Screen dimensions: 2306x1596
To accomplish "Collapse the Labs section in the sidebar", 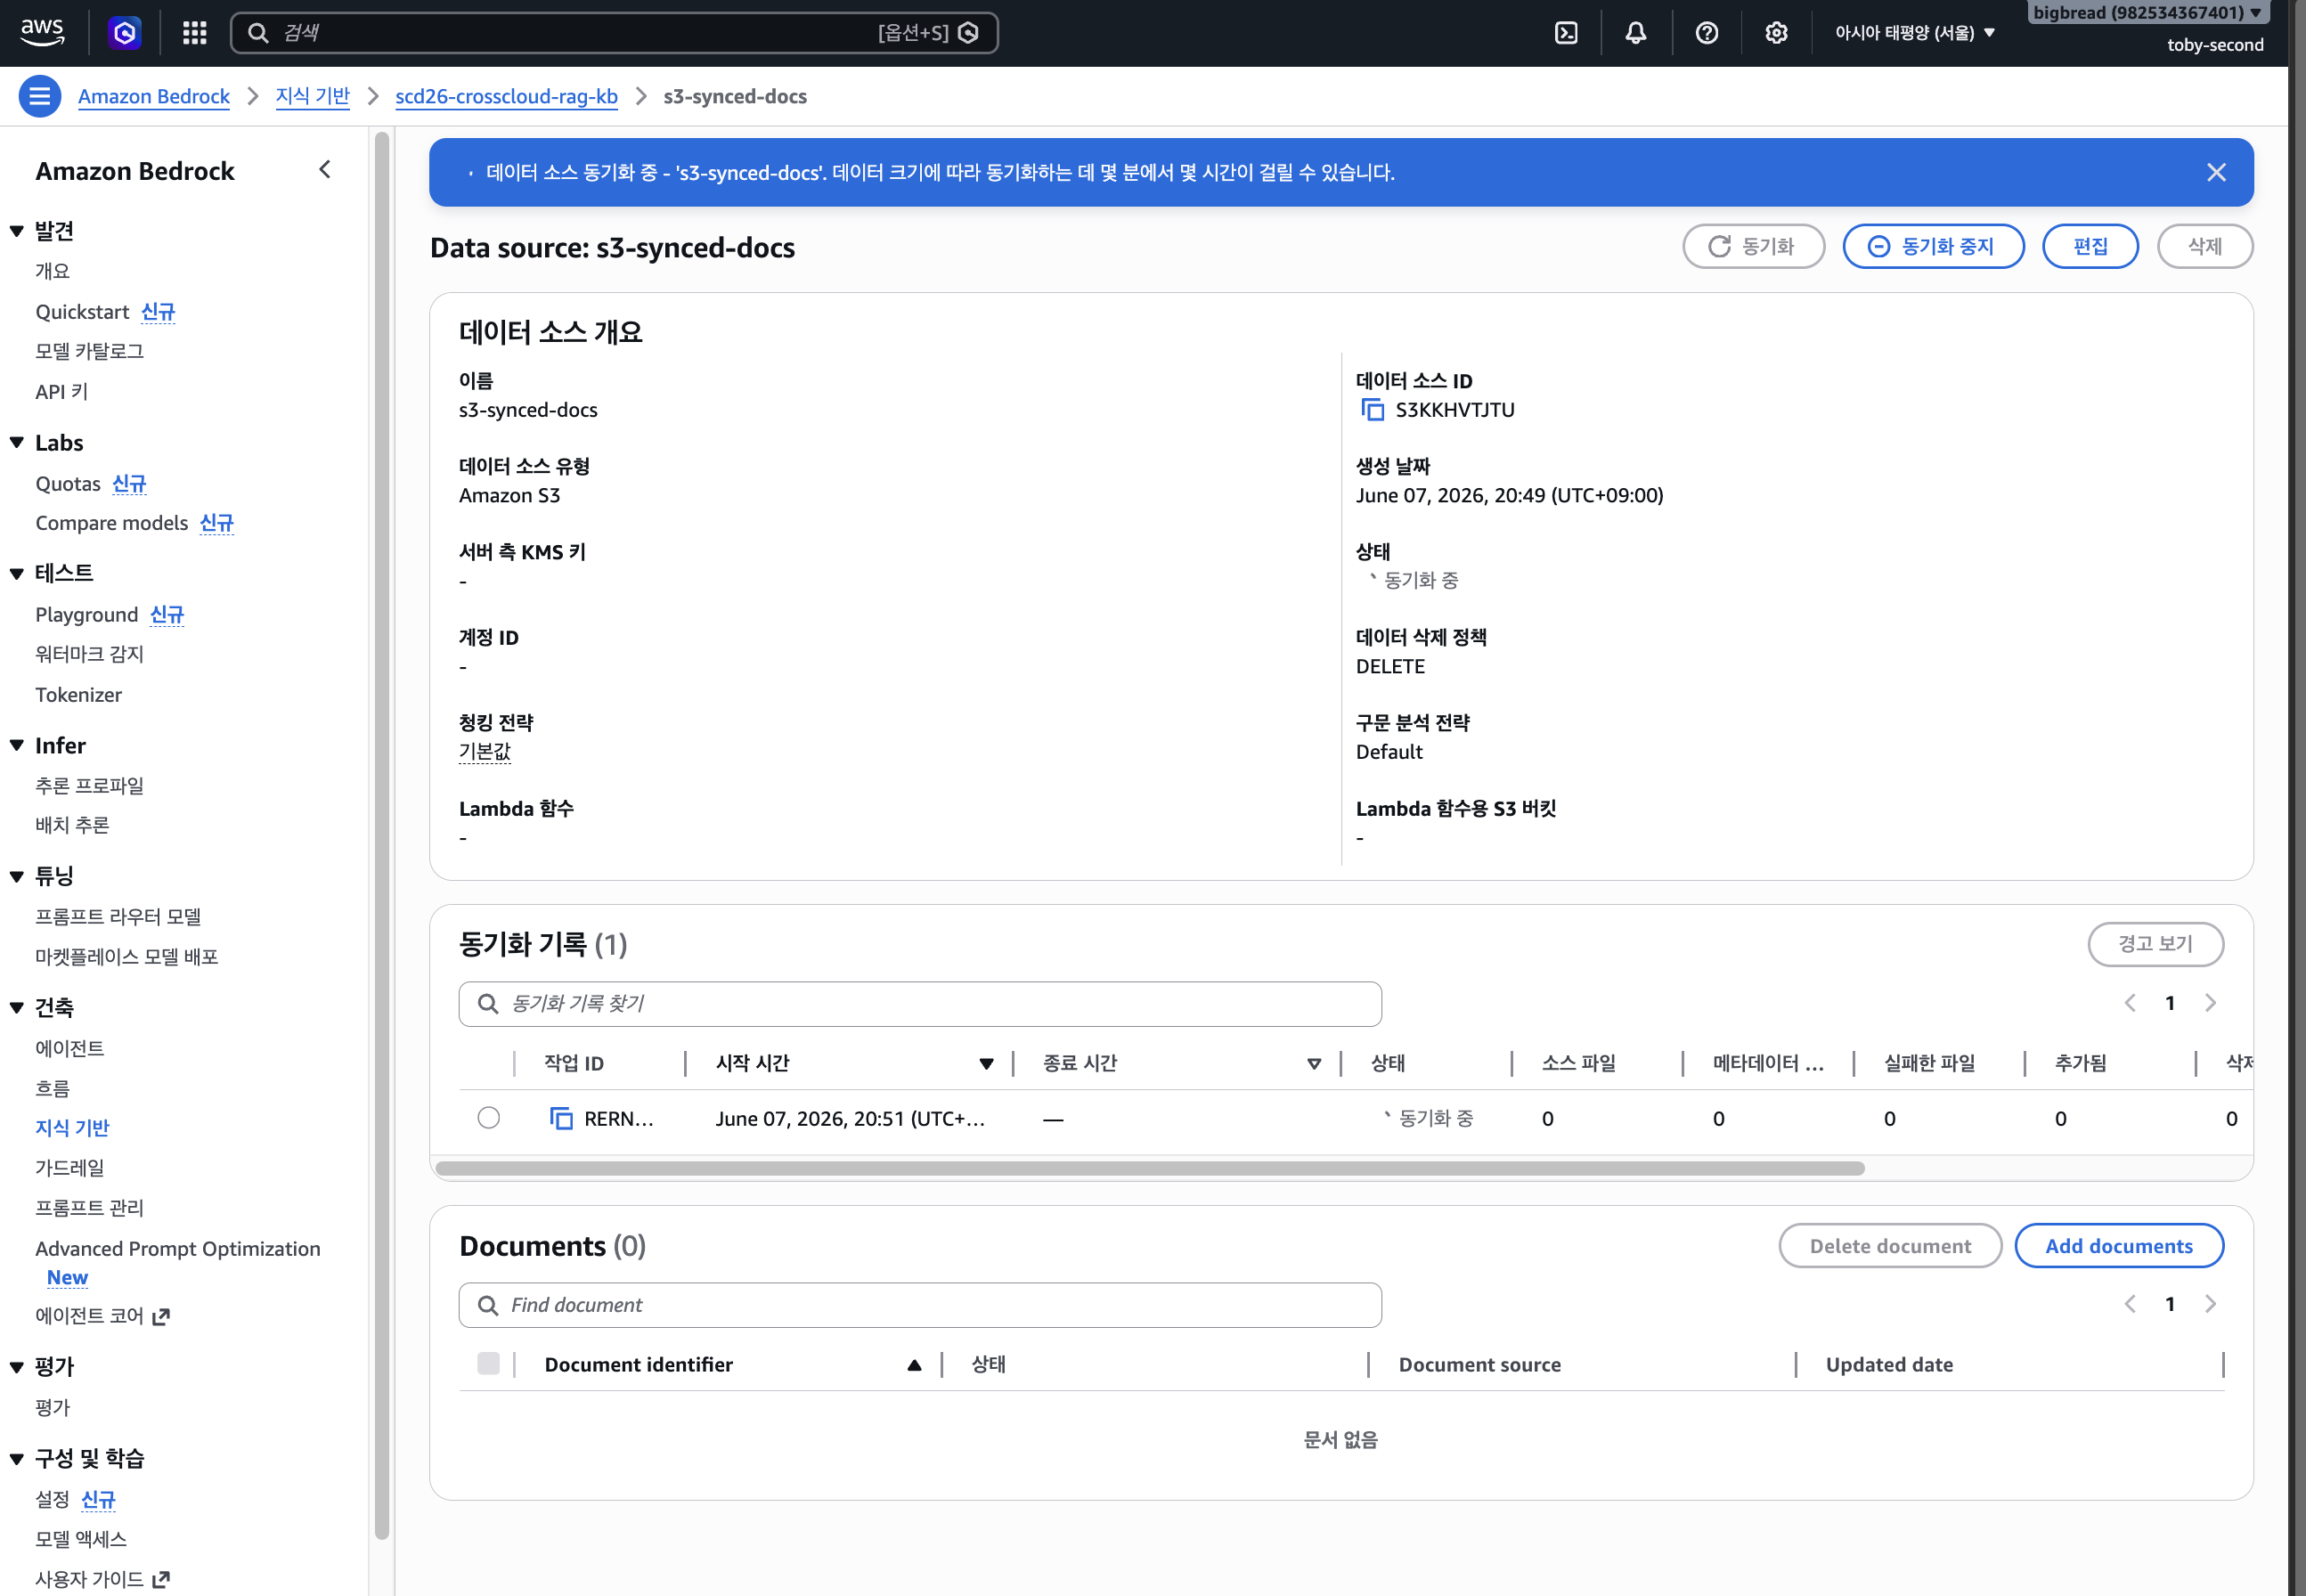I will click(x=17, y=442).
